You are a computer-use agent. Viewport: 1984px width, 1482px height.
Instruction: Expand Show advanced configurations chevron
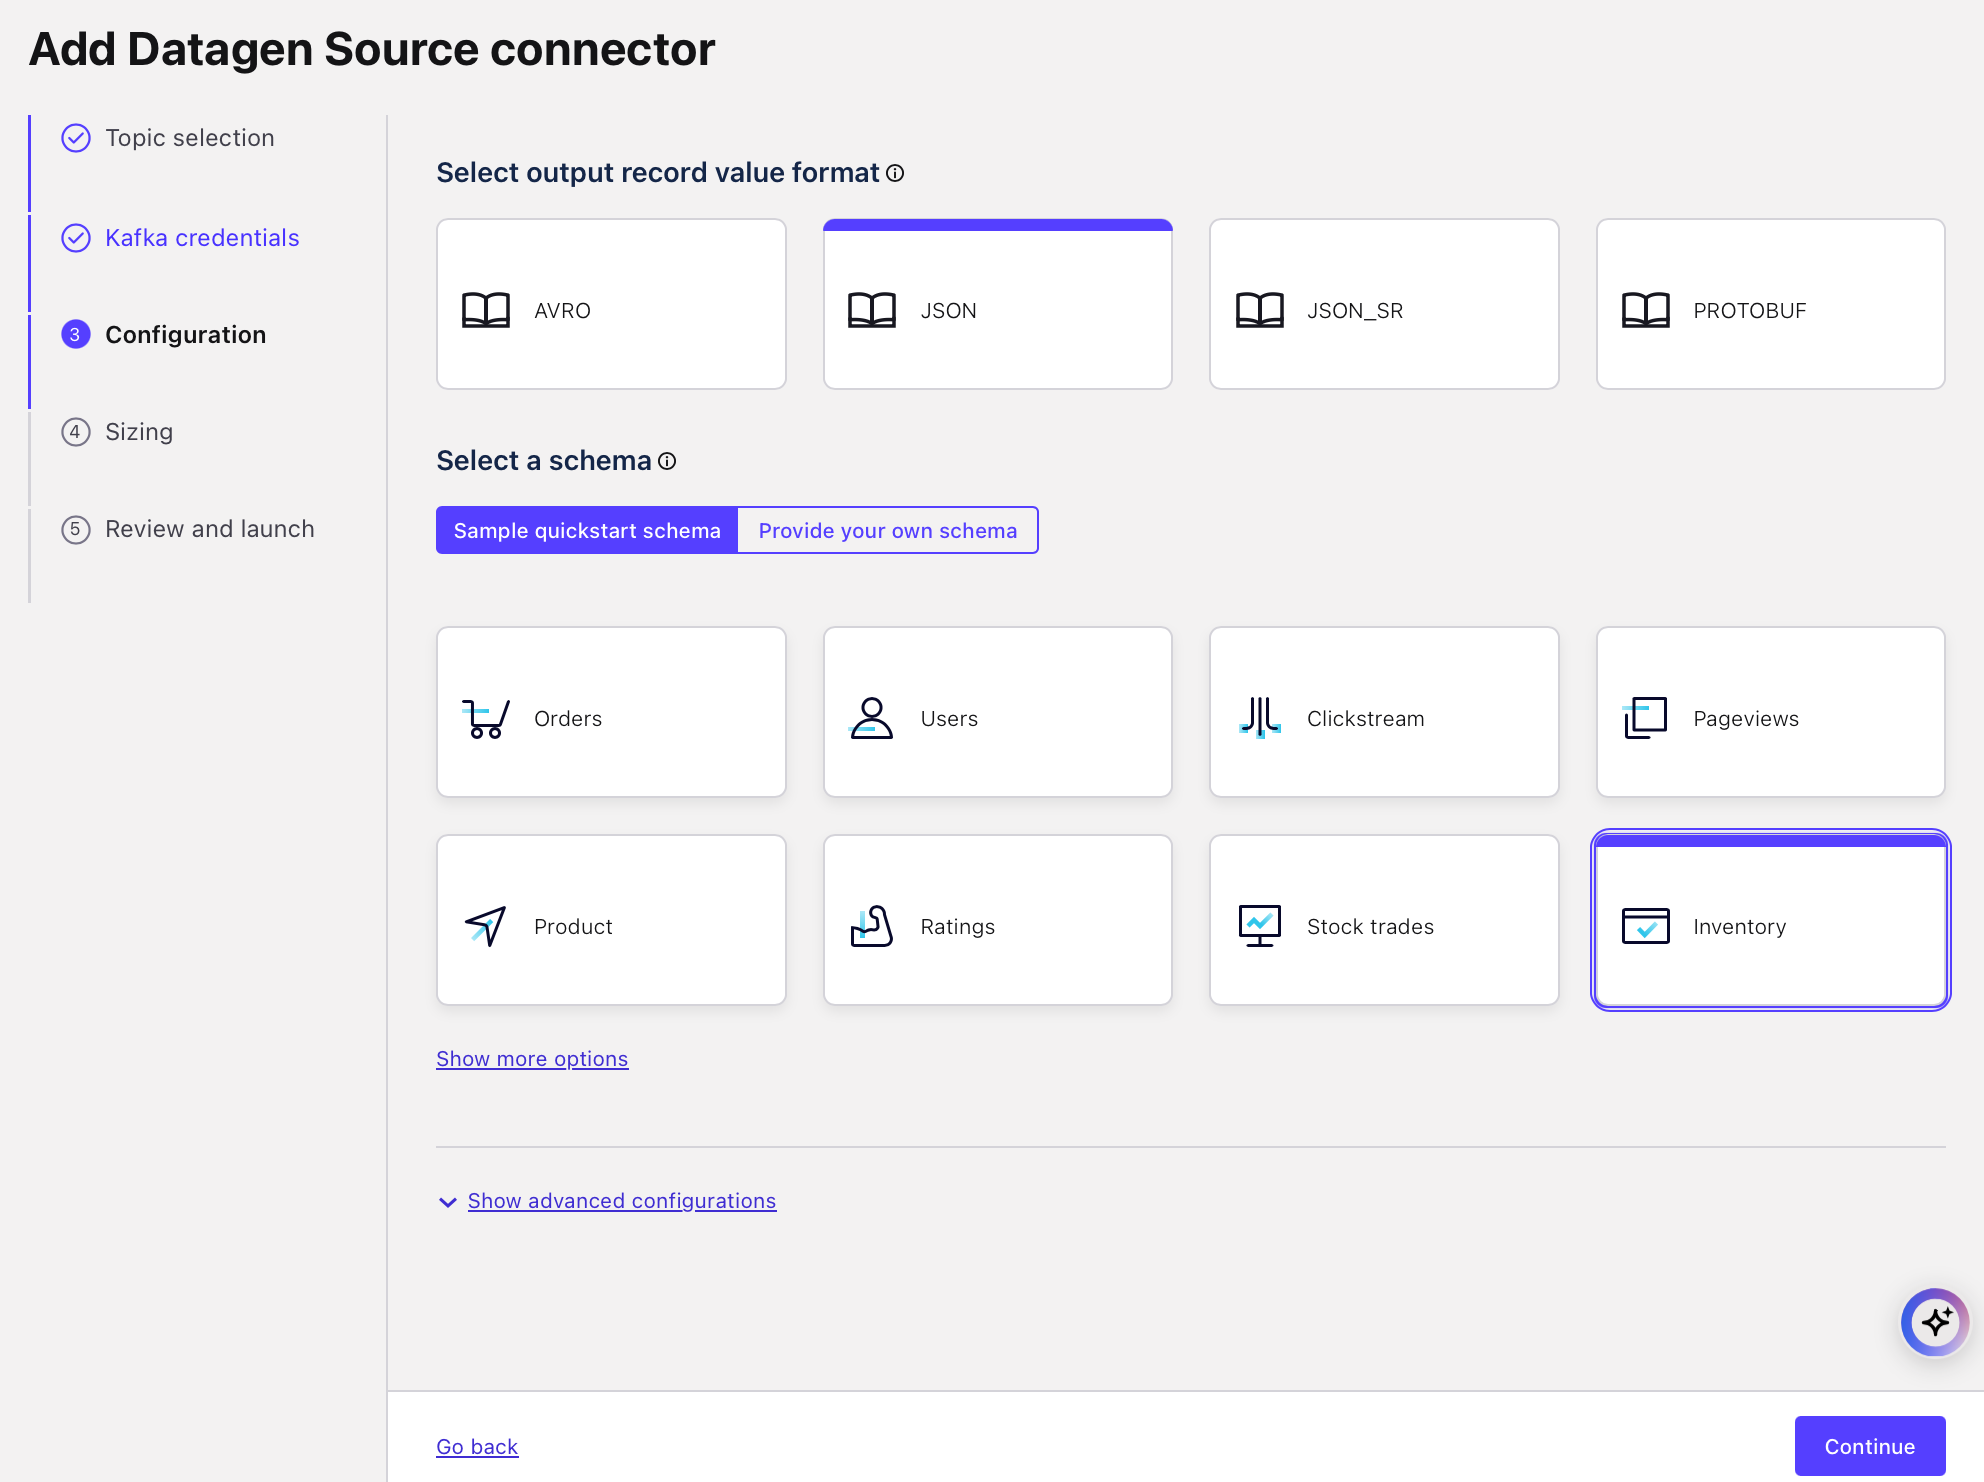[x=448, y=1202]
